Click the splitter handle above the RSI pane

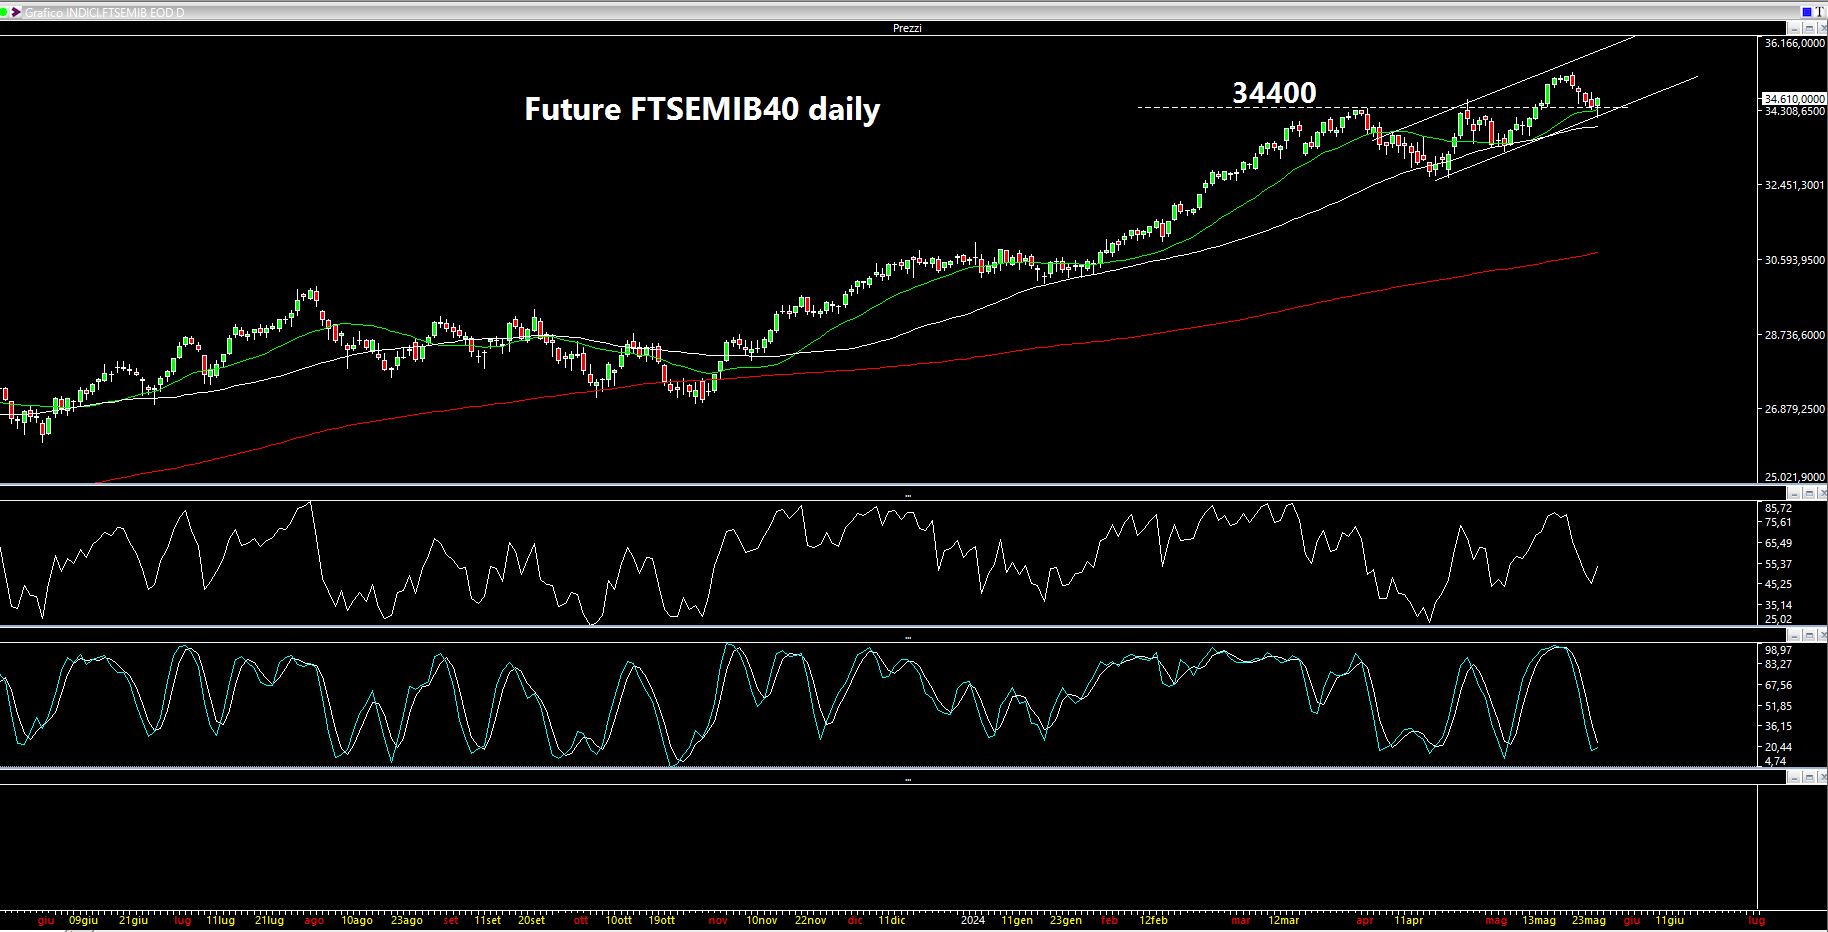(908, 496)
